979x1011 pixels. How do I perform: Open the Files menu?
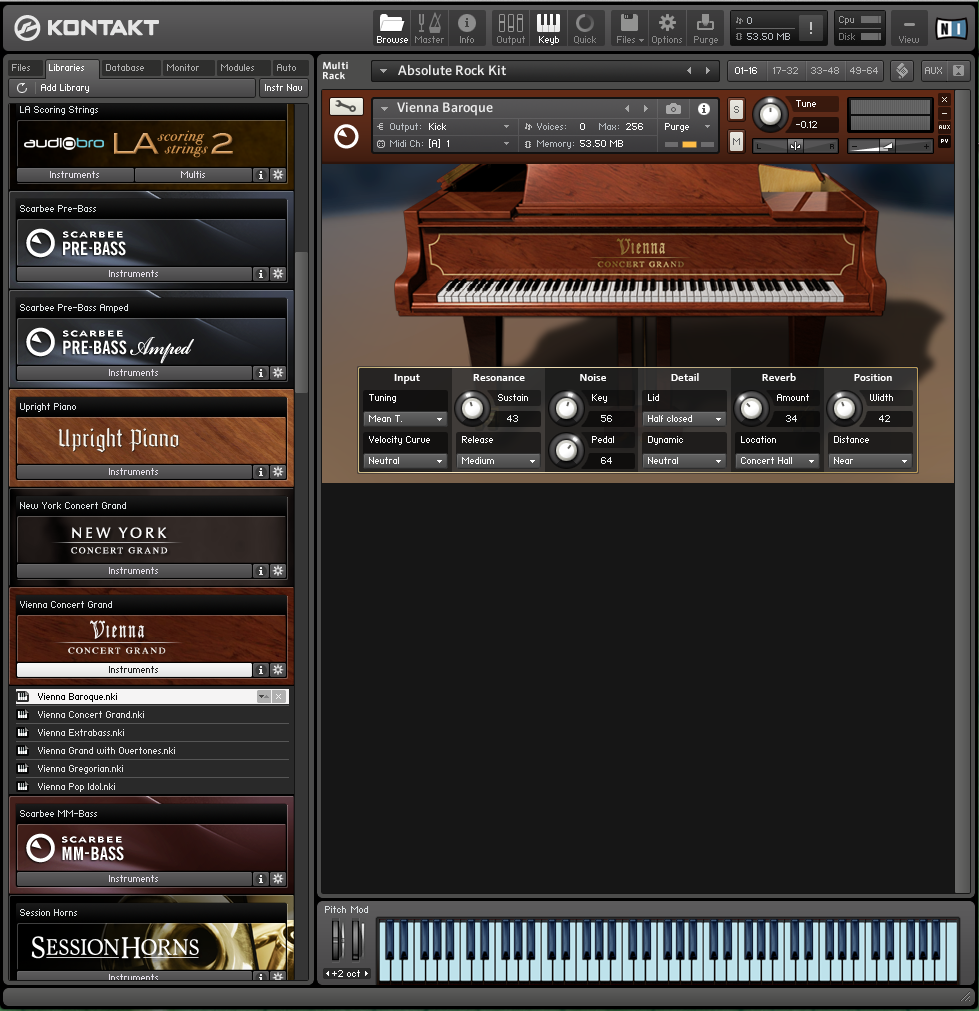[629, 28]
